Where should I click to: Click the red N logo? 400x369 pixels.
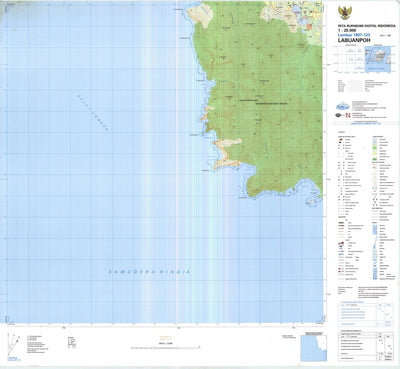point(348,115)
